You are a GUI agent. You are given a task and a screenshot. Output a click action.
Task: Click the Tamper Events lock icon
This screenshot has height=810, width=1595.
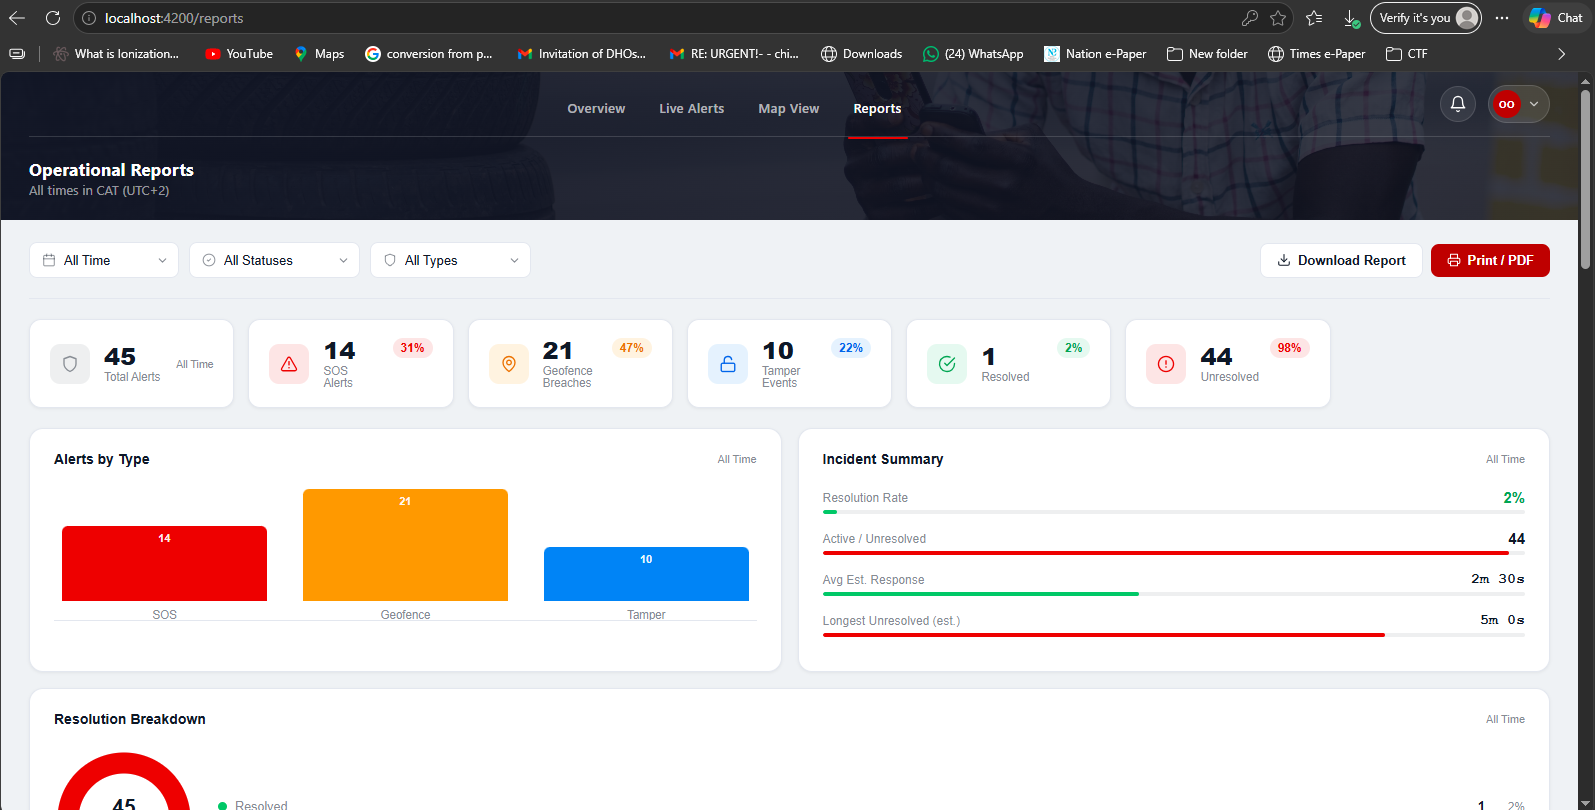pos(728,364)
